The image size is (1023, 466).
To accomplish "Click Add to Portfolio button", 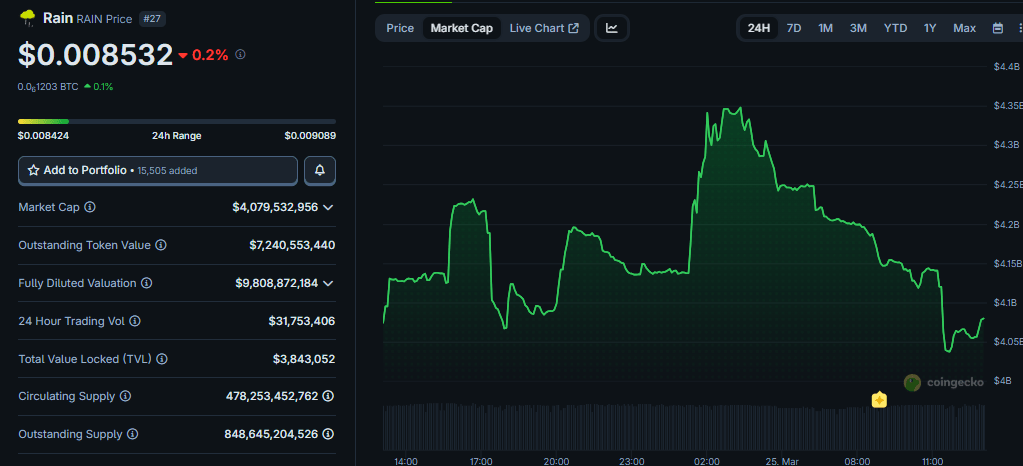I will pyautogui.click(x=158, y=171).
